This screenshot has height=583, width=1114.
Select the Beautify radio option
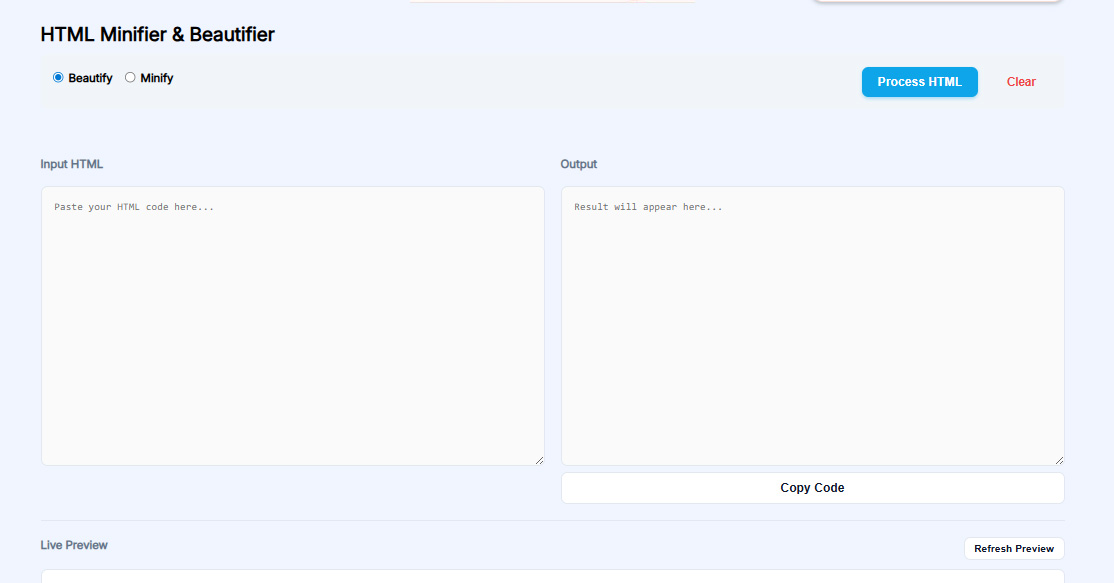pyautogui.click(x=58, y=77)
